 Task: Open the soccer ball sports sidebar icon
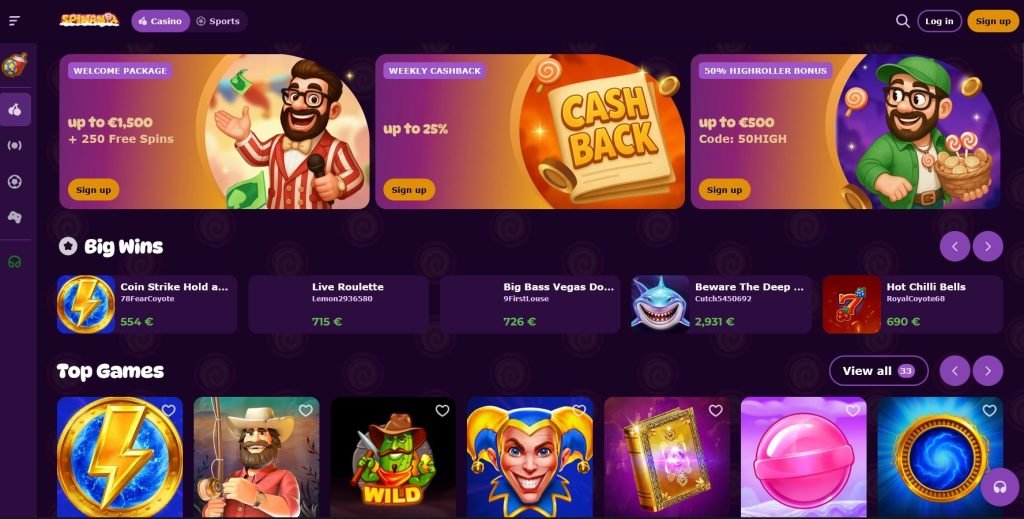click(14, 181)
